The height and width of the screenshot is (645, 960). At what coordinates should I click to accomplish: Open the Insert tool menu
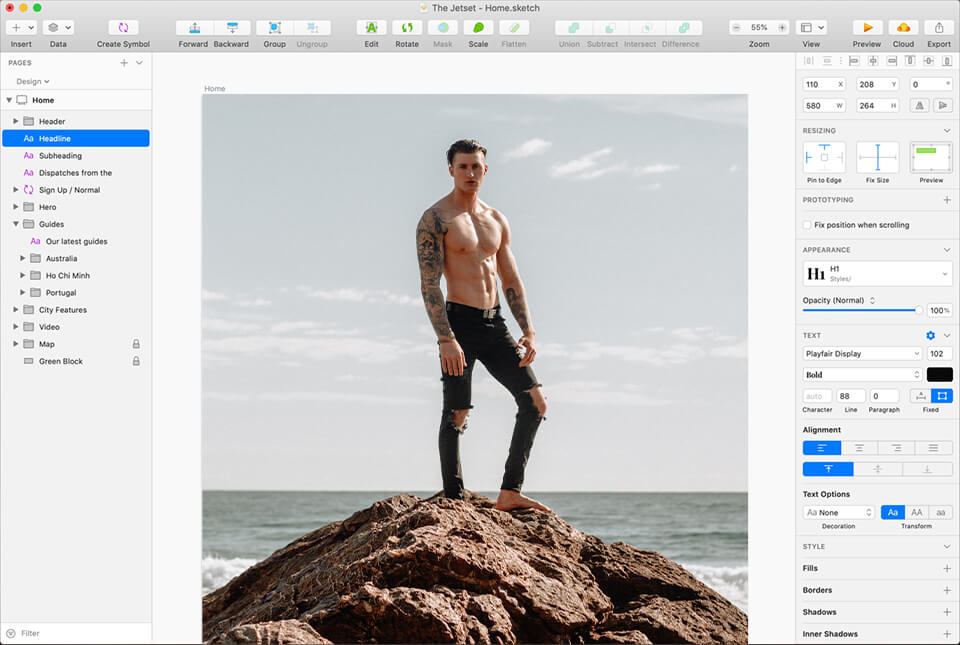point(21,28)
